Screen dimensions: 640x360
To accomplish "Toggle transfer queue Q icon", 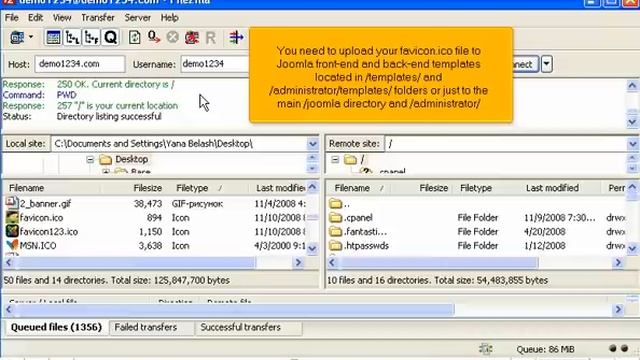I will click(x=111, y=38).
